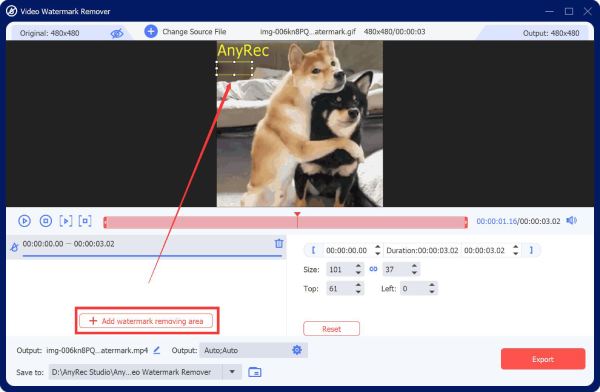Click the right trim handle of the timeline
This screenshot has width=600, height=392.
(466, 222)
